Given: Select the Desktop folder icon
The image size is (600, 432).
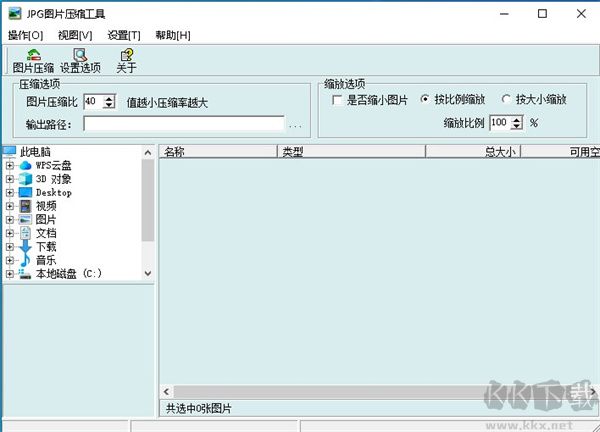Looking at the screenshot, I should [x=25, y=192].
